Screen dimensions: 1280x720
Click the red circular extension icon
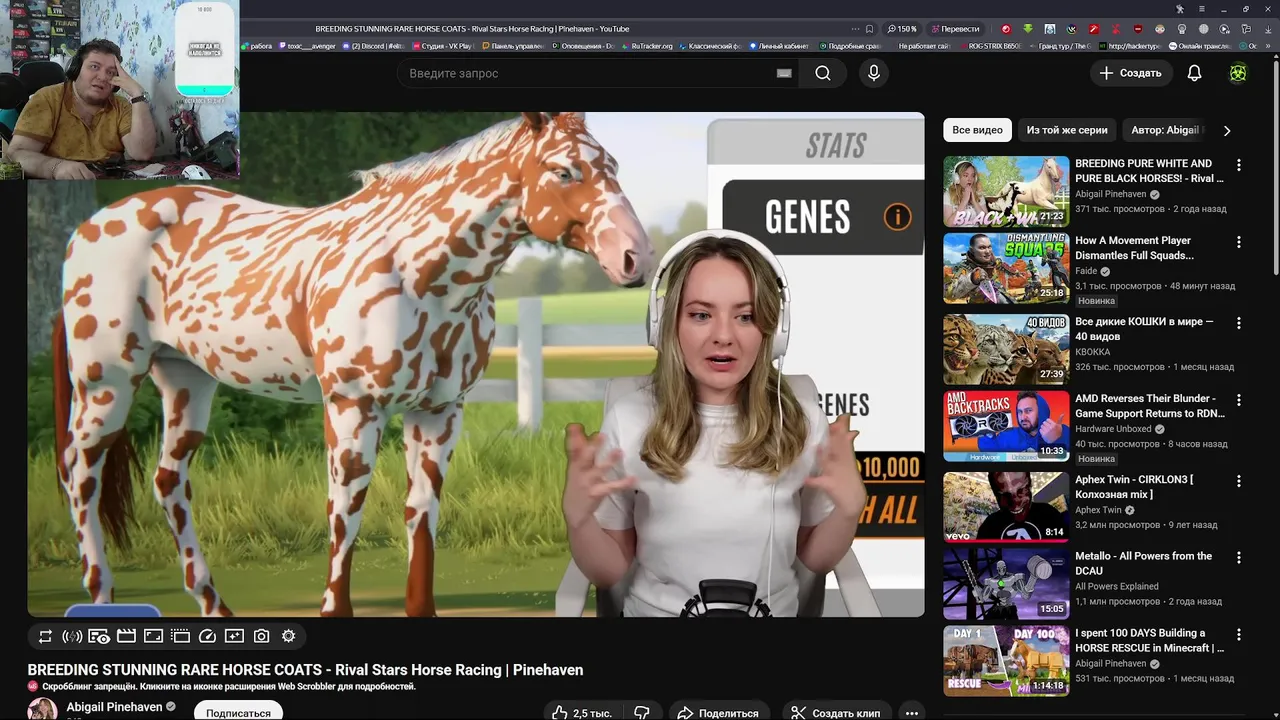click(1006, 29)
